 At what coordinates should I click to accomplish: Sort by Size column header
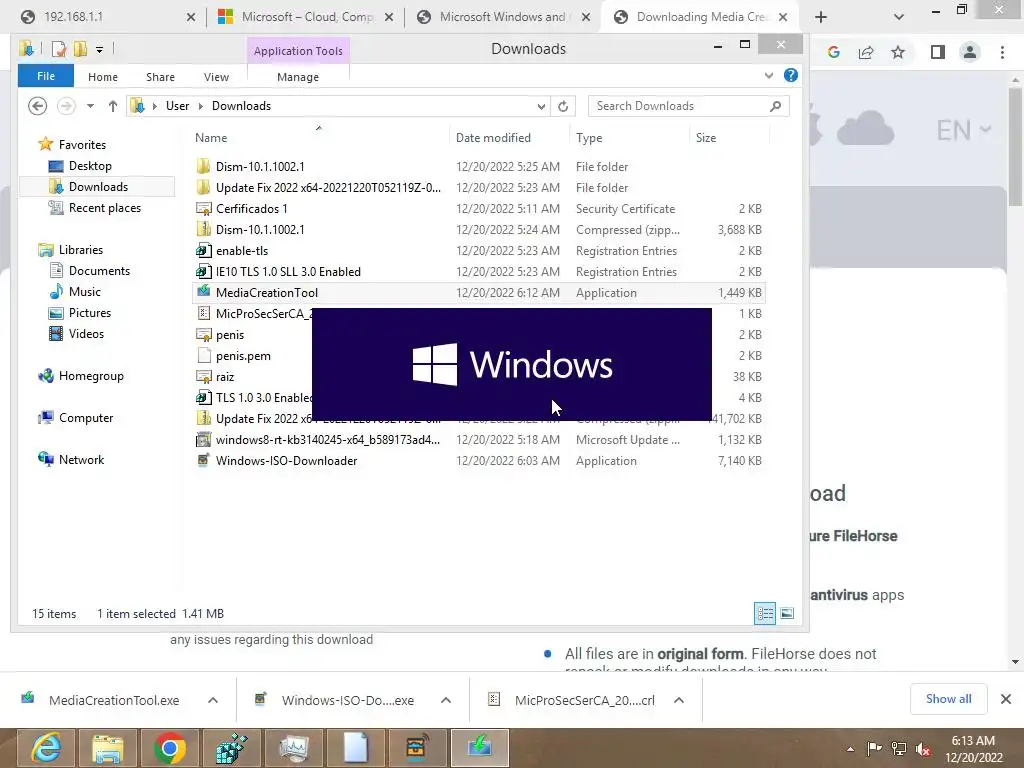tap(706, 138)
